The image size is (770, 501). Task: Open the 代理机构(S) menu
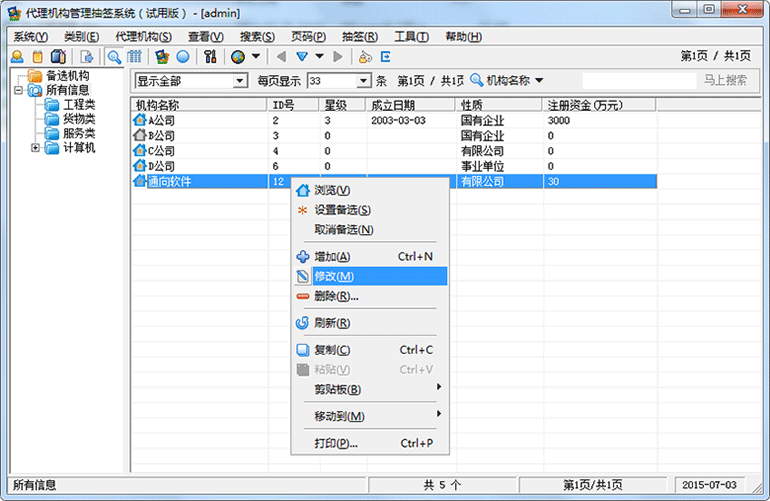[143, 37]
